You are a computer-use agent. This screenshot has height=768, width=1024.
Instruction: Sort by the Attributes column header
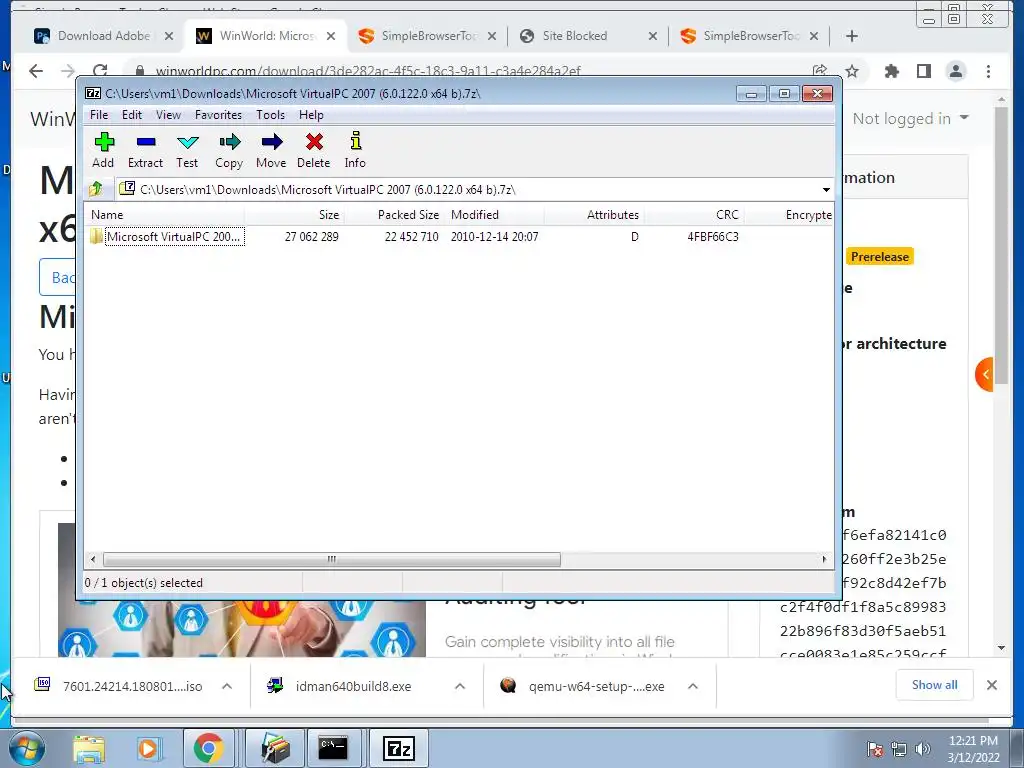click(x=594, y=215)
